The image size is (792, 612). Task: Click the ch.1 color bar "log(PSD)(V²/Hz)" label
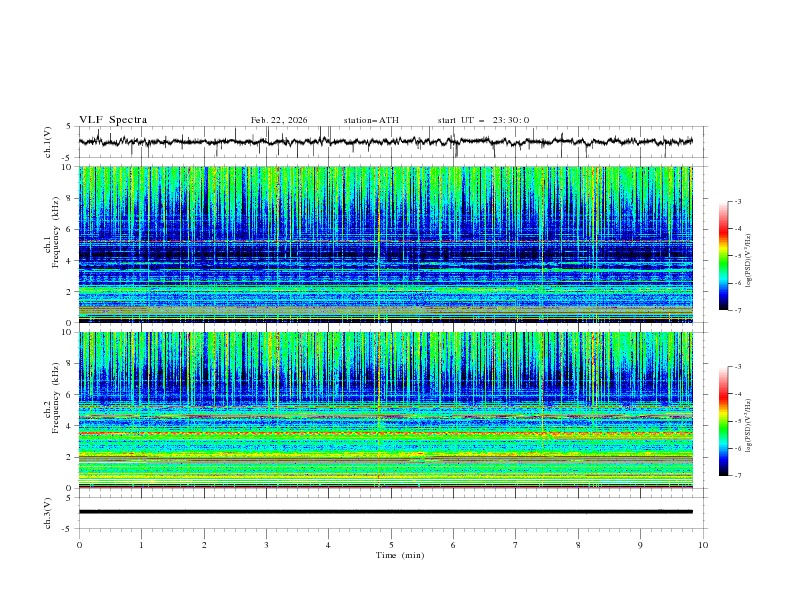coord(748,261)
